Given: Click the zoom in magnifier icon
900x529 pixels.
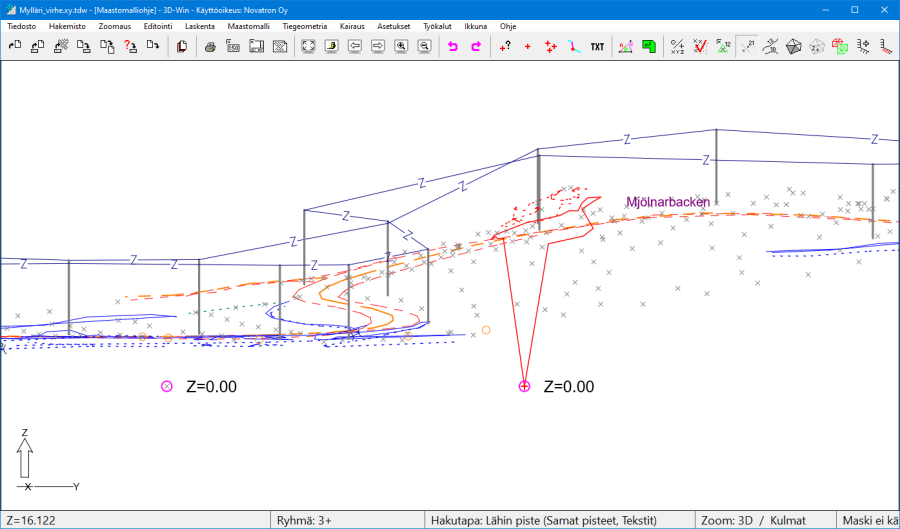Looking at the screenshot, I should click(401, 46).
